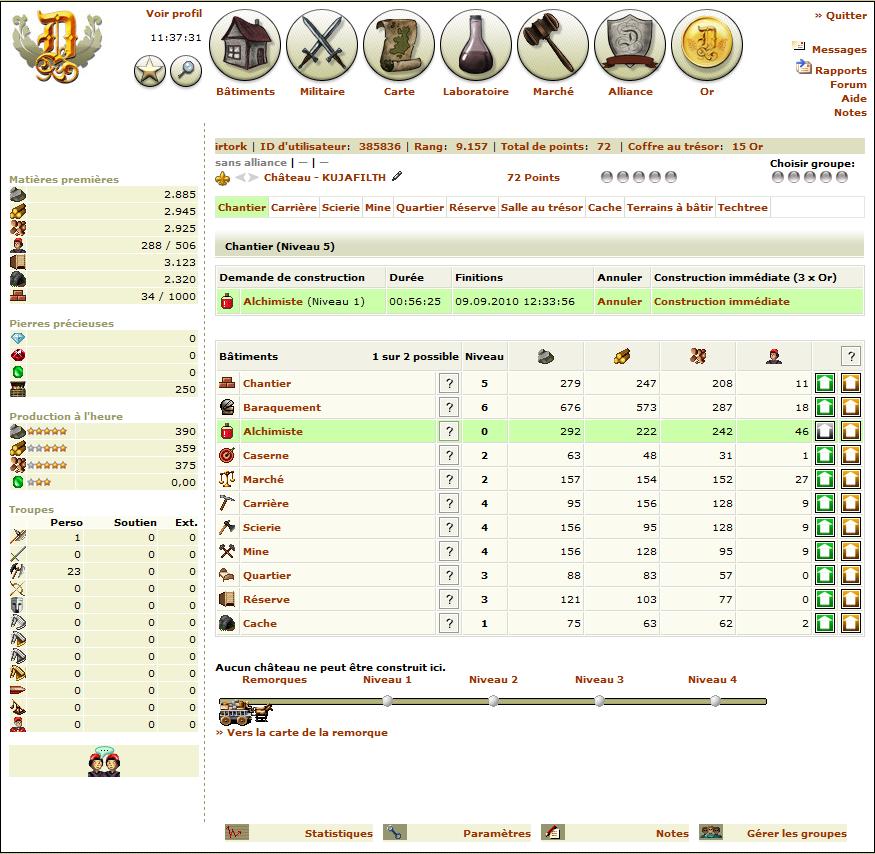
Task: Click the help button for Baraquement row
Action: coord(449,407)
